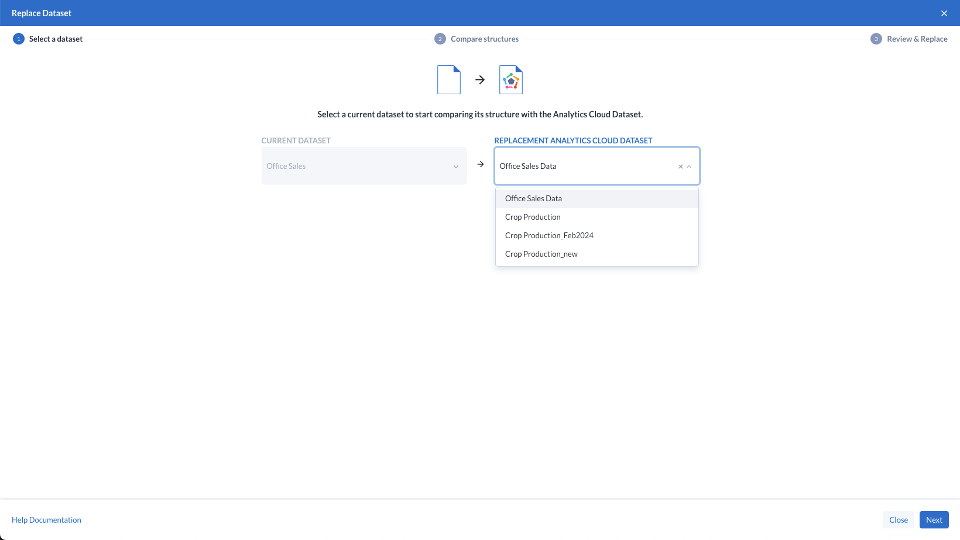Click the blank file icon for current dataset
Screen dimensions: 960x540
449,79
